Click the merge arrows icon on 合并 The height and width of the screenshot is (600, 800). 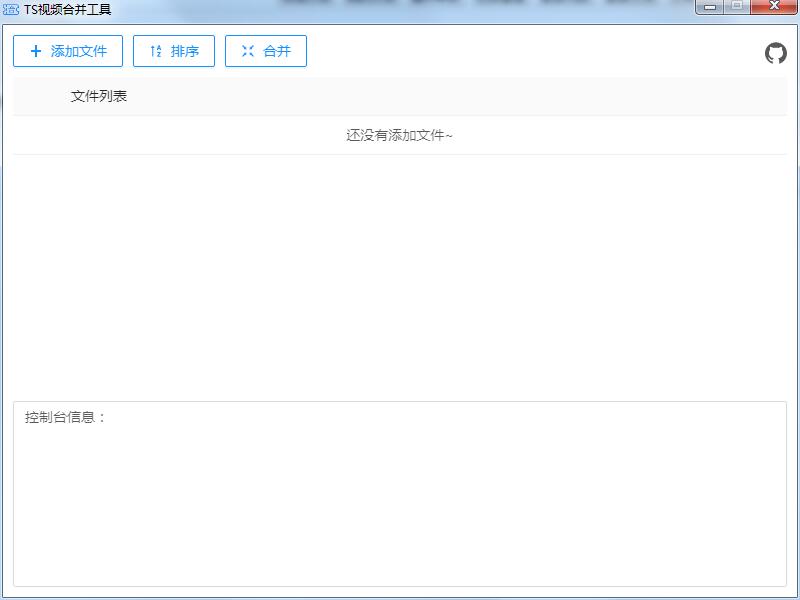pyautogui.click(x=248, y=51)
